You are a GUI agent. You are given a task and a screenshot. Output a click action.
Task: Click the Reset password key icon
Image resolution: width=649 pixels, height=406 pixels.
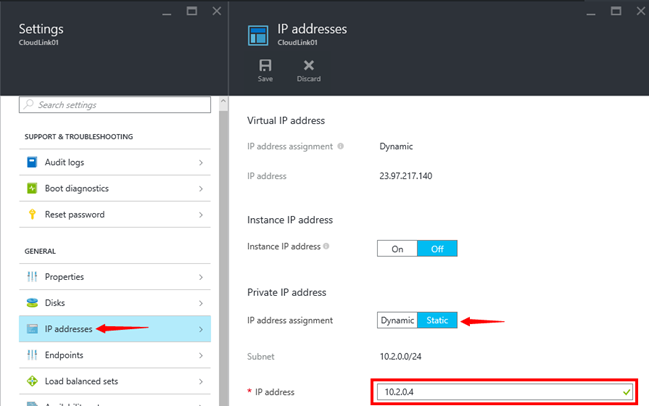[x=32, y=214]
